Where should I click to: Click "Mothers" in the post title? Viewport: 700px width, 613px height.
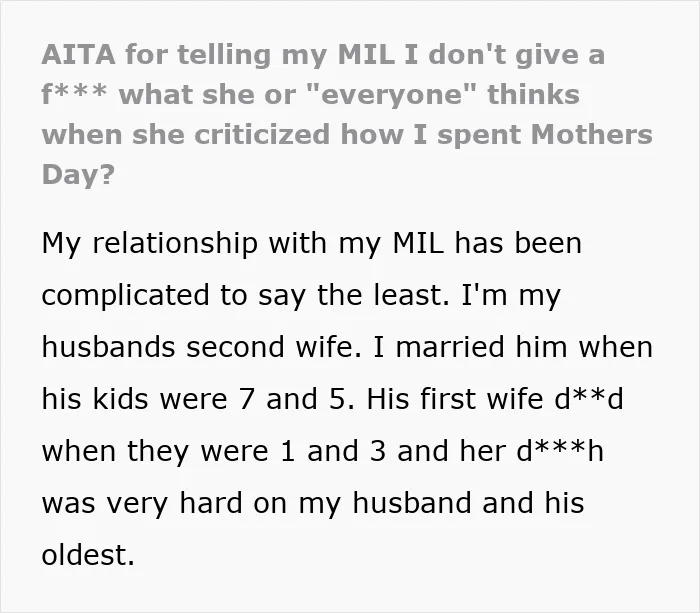592,134
